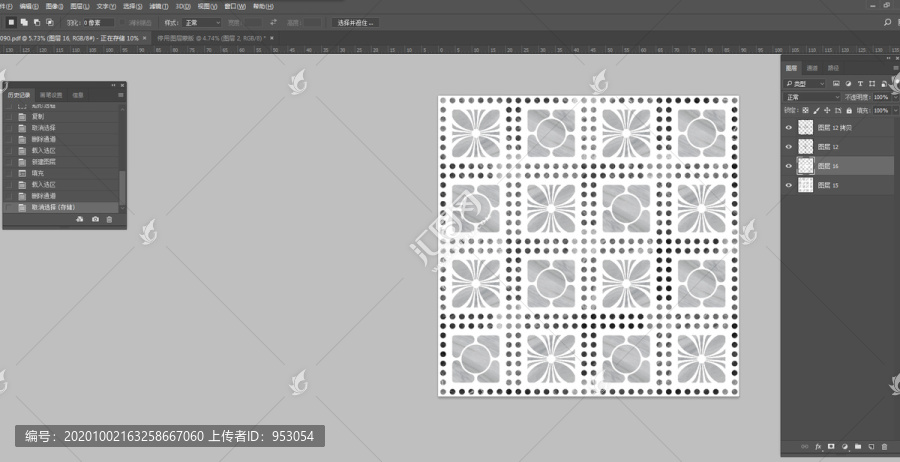Choose Intersect with Selection mode icon
The height and width of the screenshot is (462, 900).
[50, 22]
